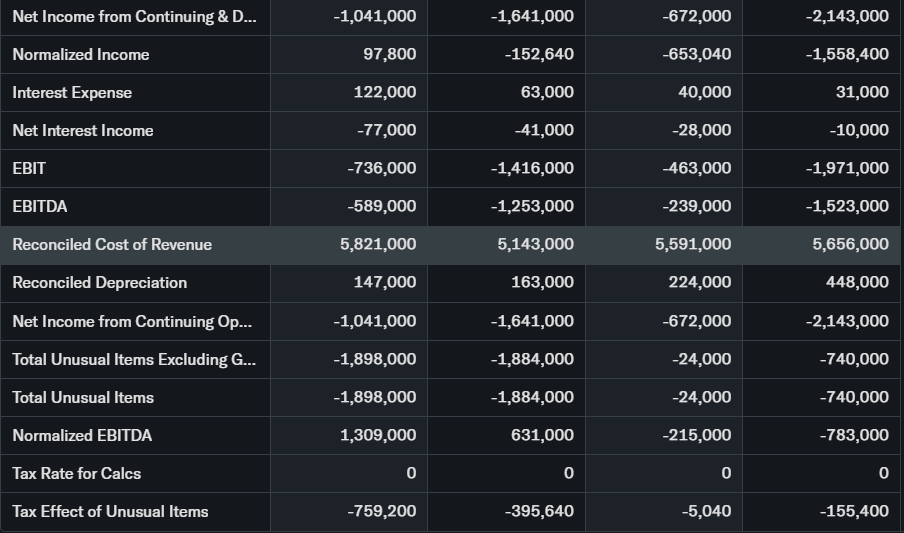Select the Tax Effect of Unusual Items label
This screenshot has height=533, width=904.
(110, 511)
